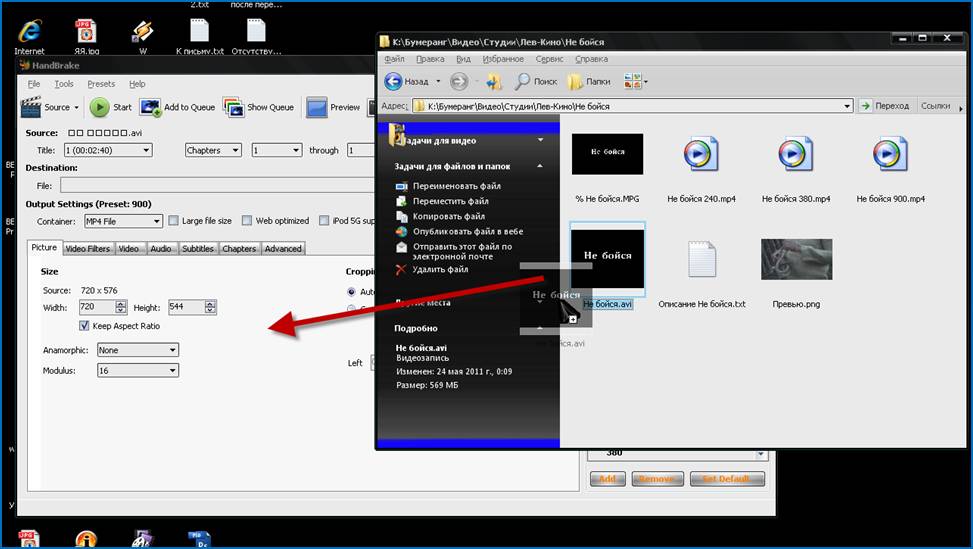This screenshot has width=973, height=549.
Task: Click the Папки folders icon
Action: [575, 81]
